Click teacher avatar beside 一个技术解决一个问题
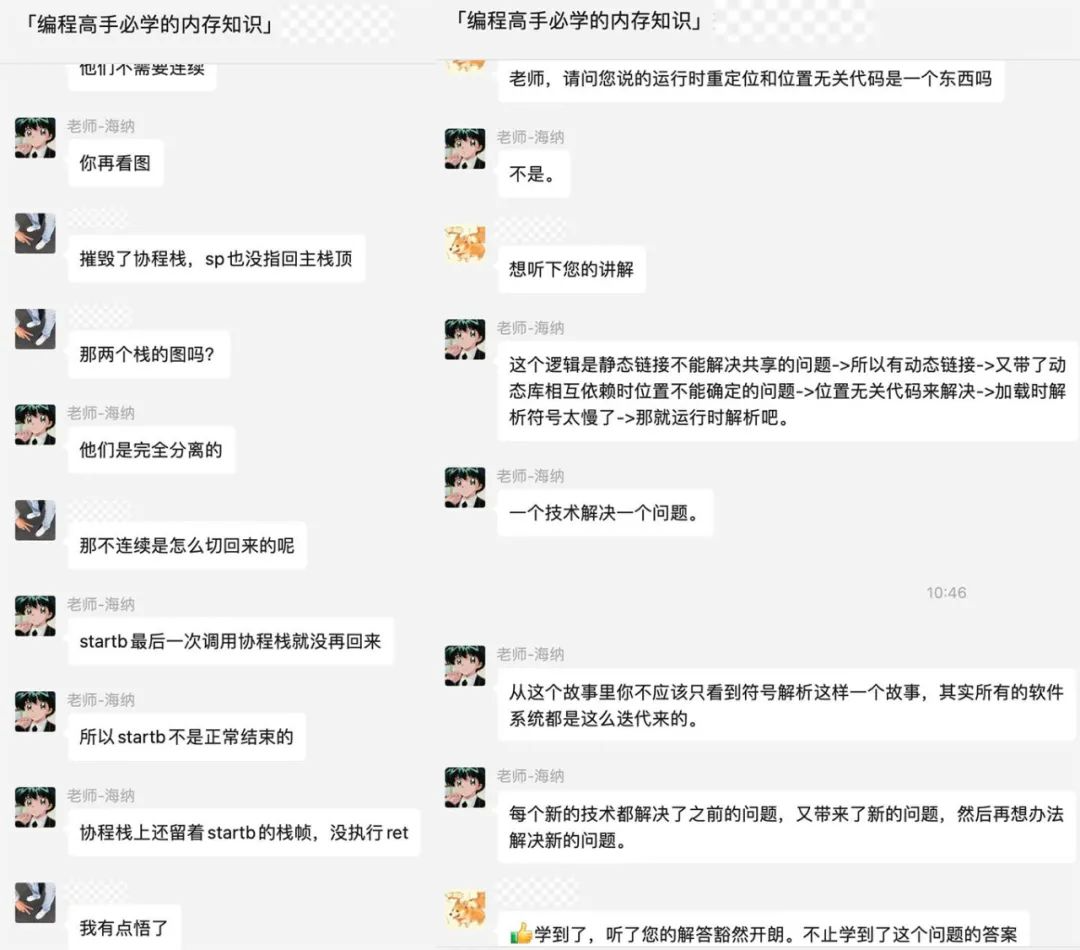1080x950 pixels. point(465,487)
